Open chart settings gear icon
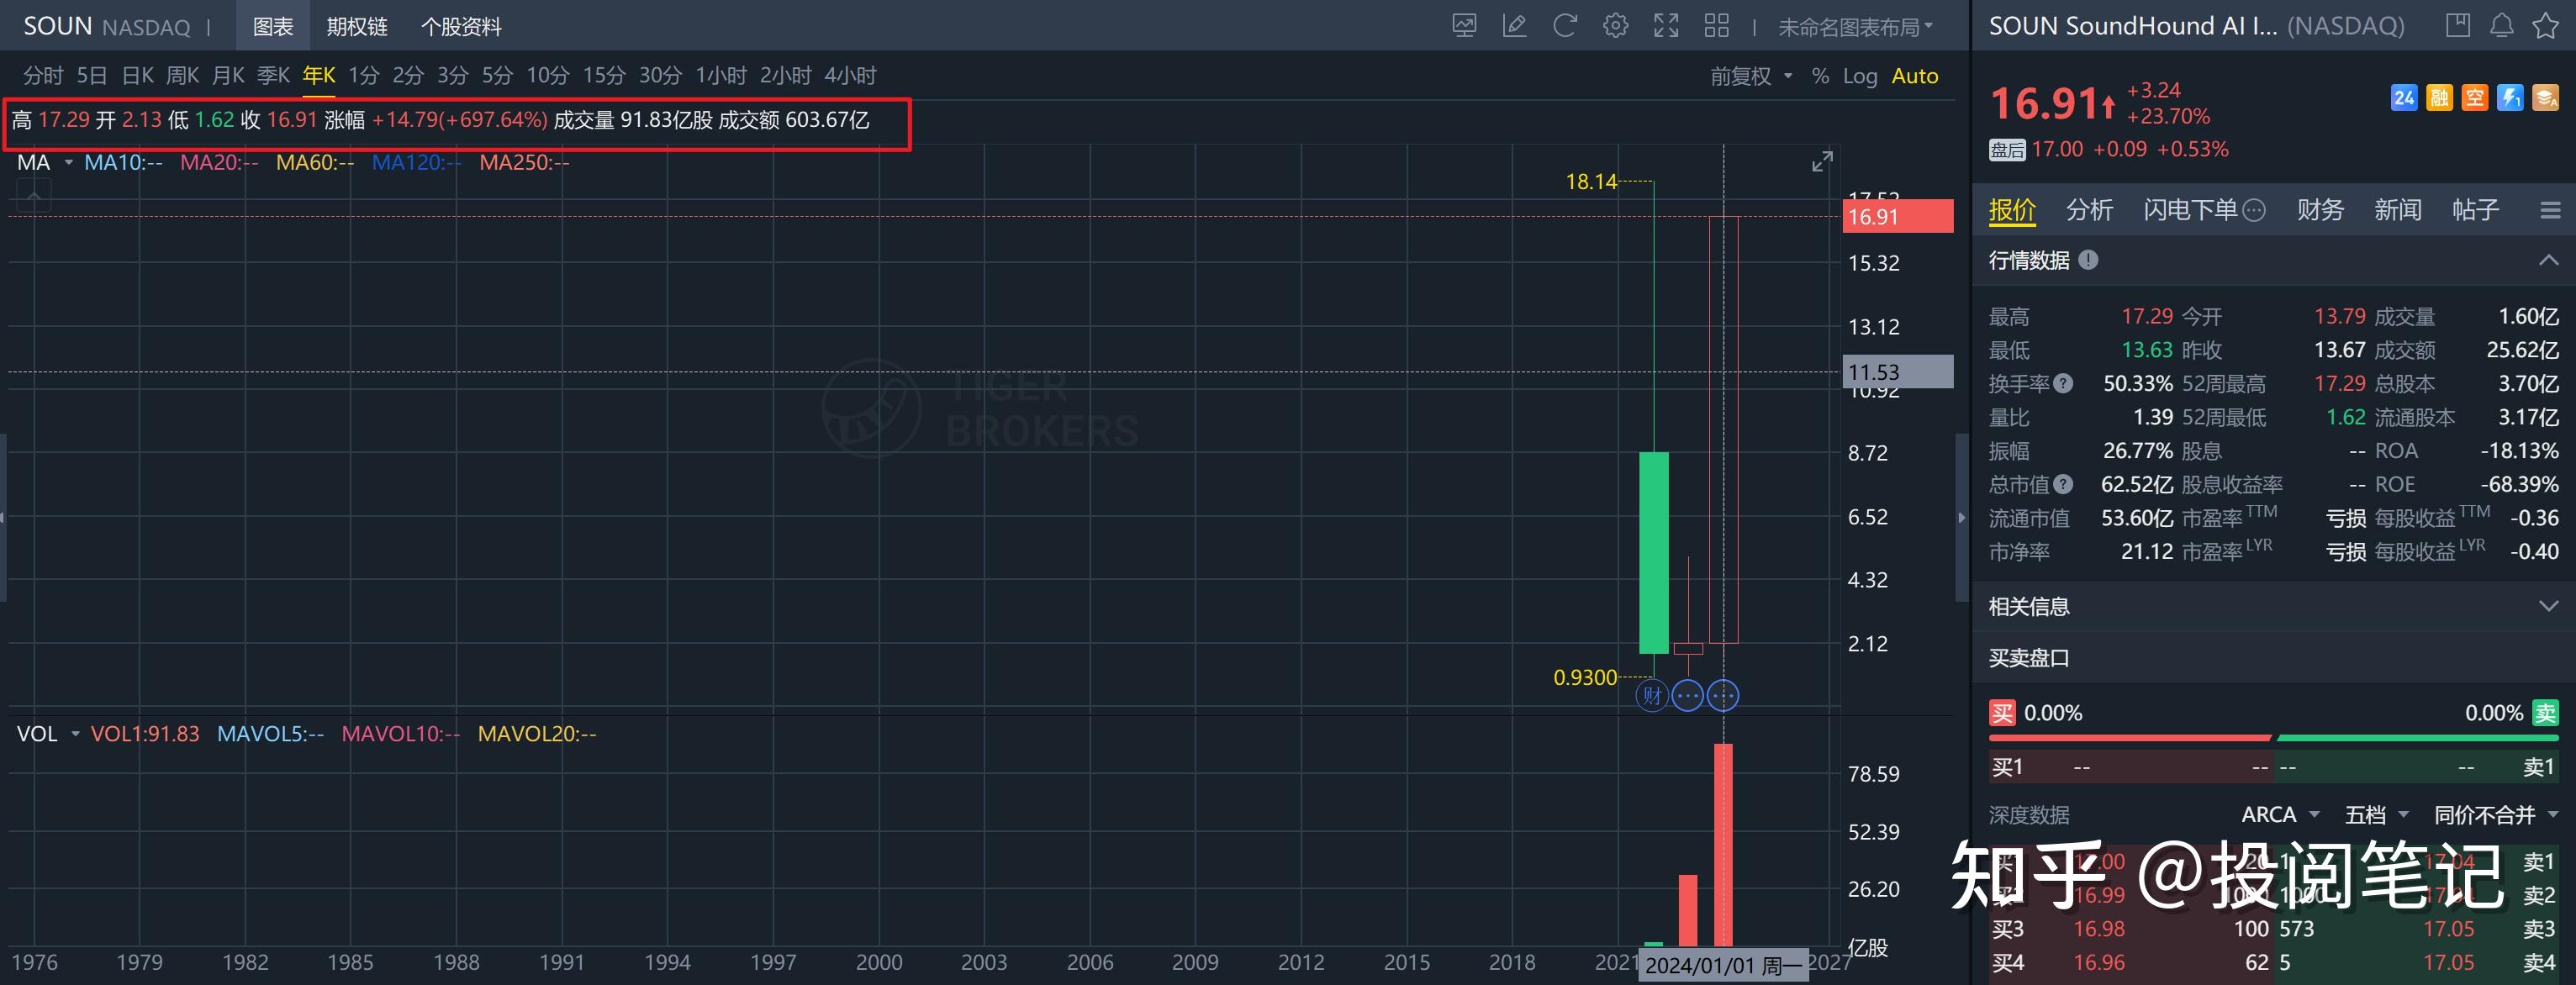Image resolution: width=2576 pixels, height=985 pixels. (x=1615, y=26)
